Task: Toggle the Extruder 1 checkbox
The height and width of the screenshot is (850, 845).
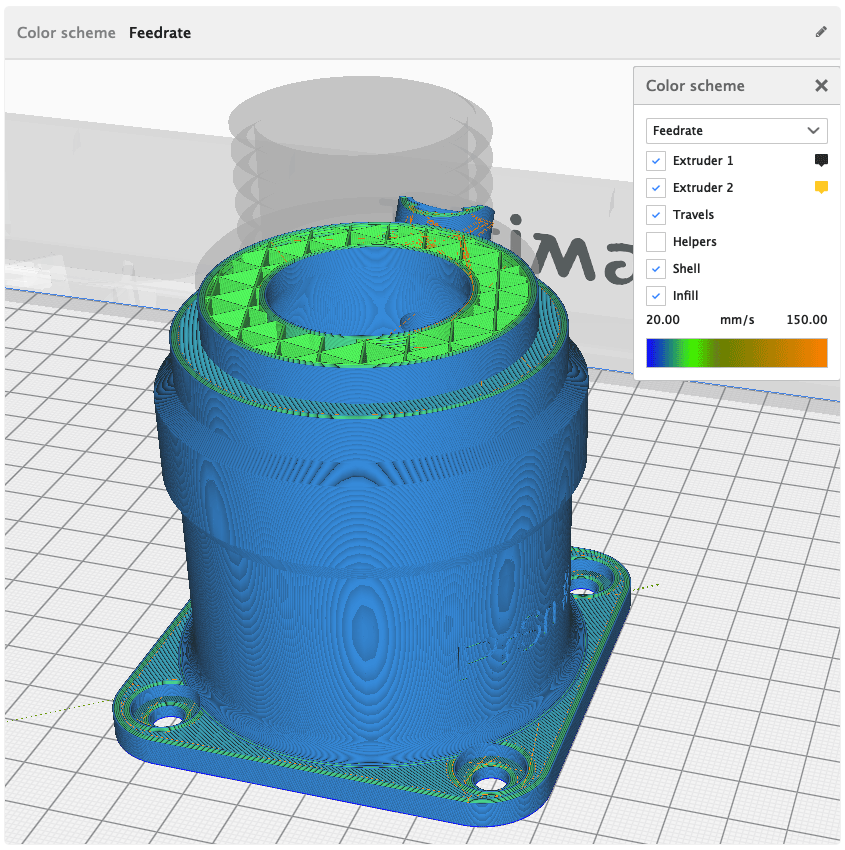Action: [x=656, y=161]
